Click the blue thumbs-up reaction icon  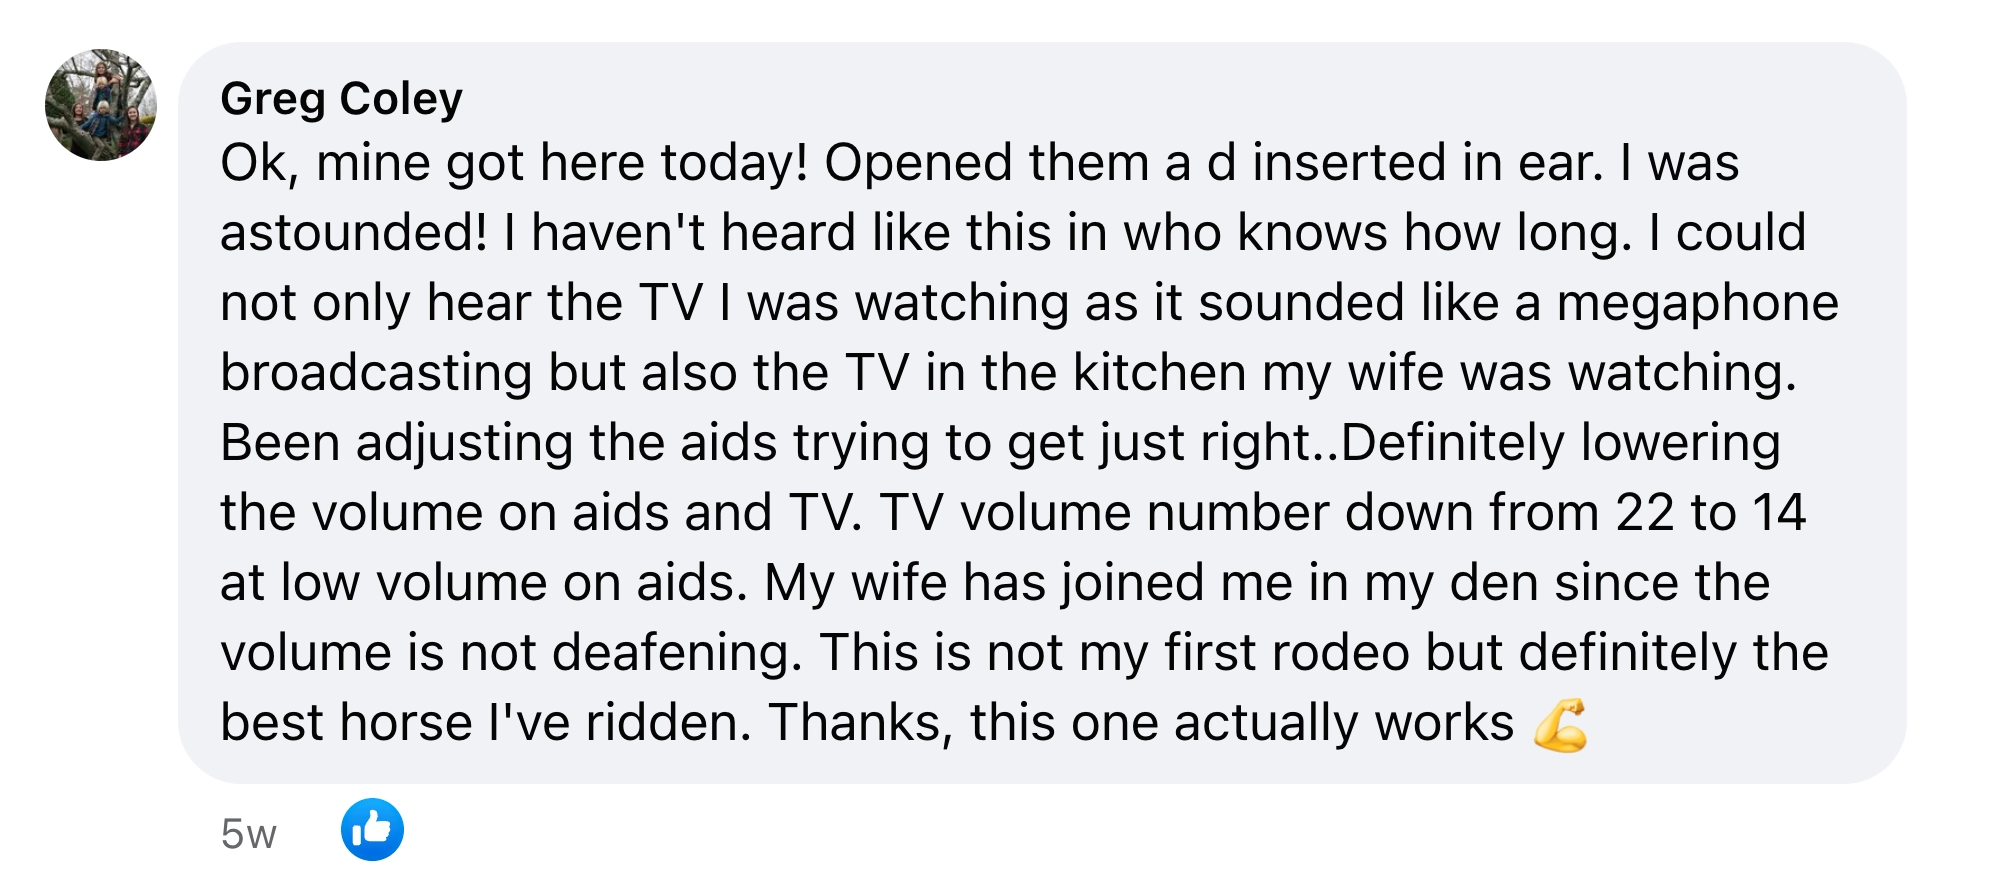click(372, 830)
